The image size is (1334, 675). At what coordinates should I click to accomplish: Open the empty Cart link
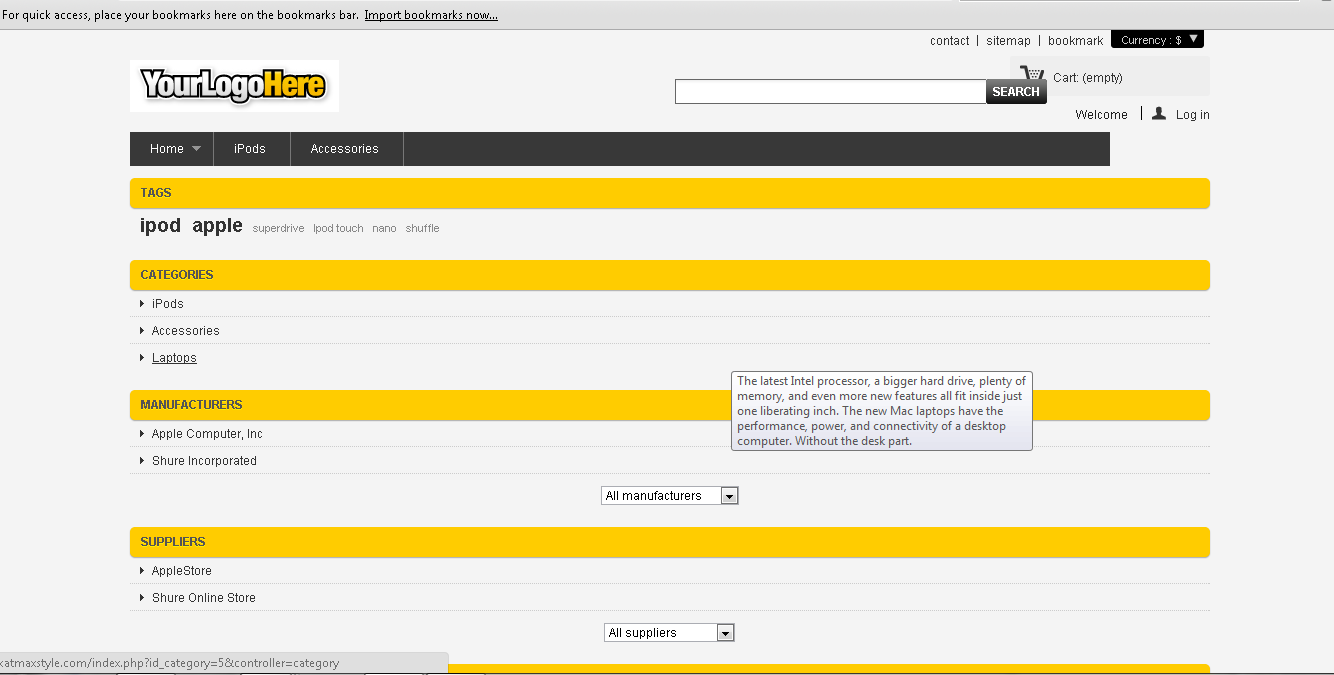coord(1088,78)
